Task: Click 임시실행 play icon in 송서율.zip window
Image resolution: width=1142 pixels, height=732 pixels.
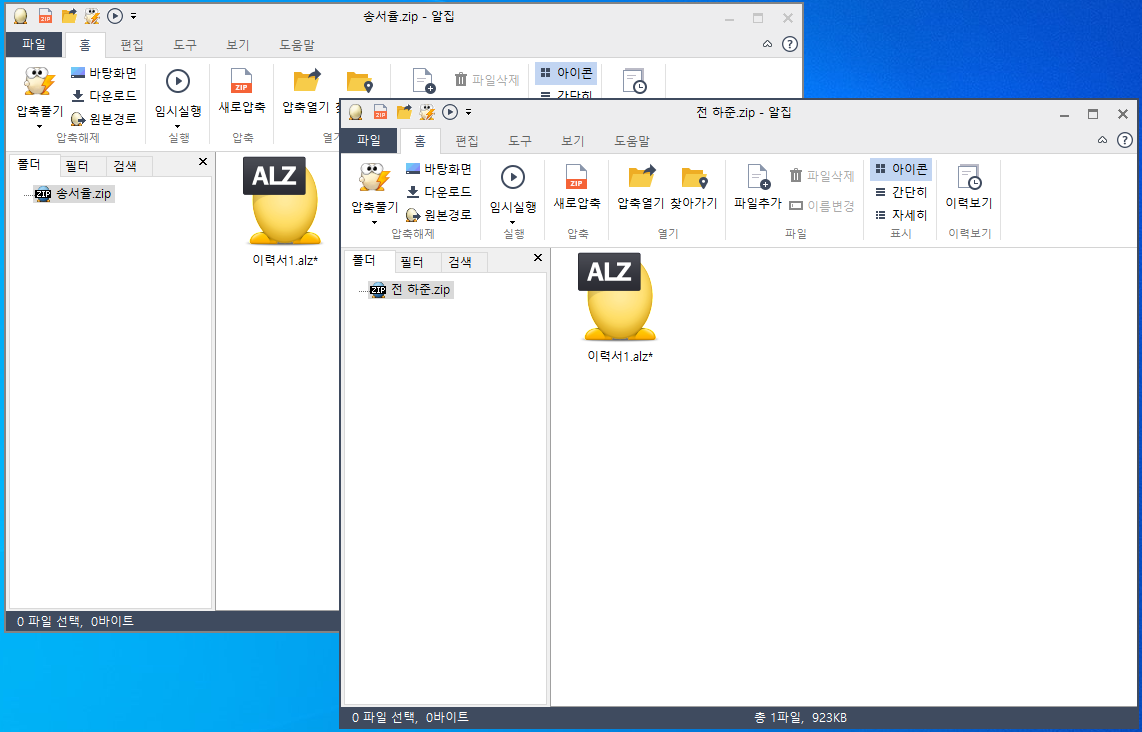Action: (178, 81)
